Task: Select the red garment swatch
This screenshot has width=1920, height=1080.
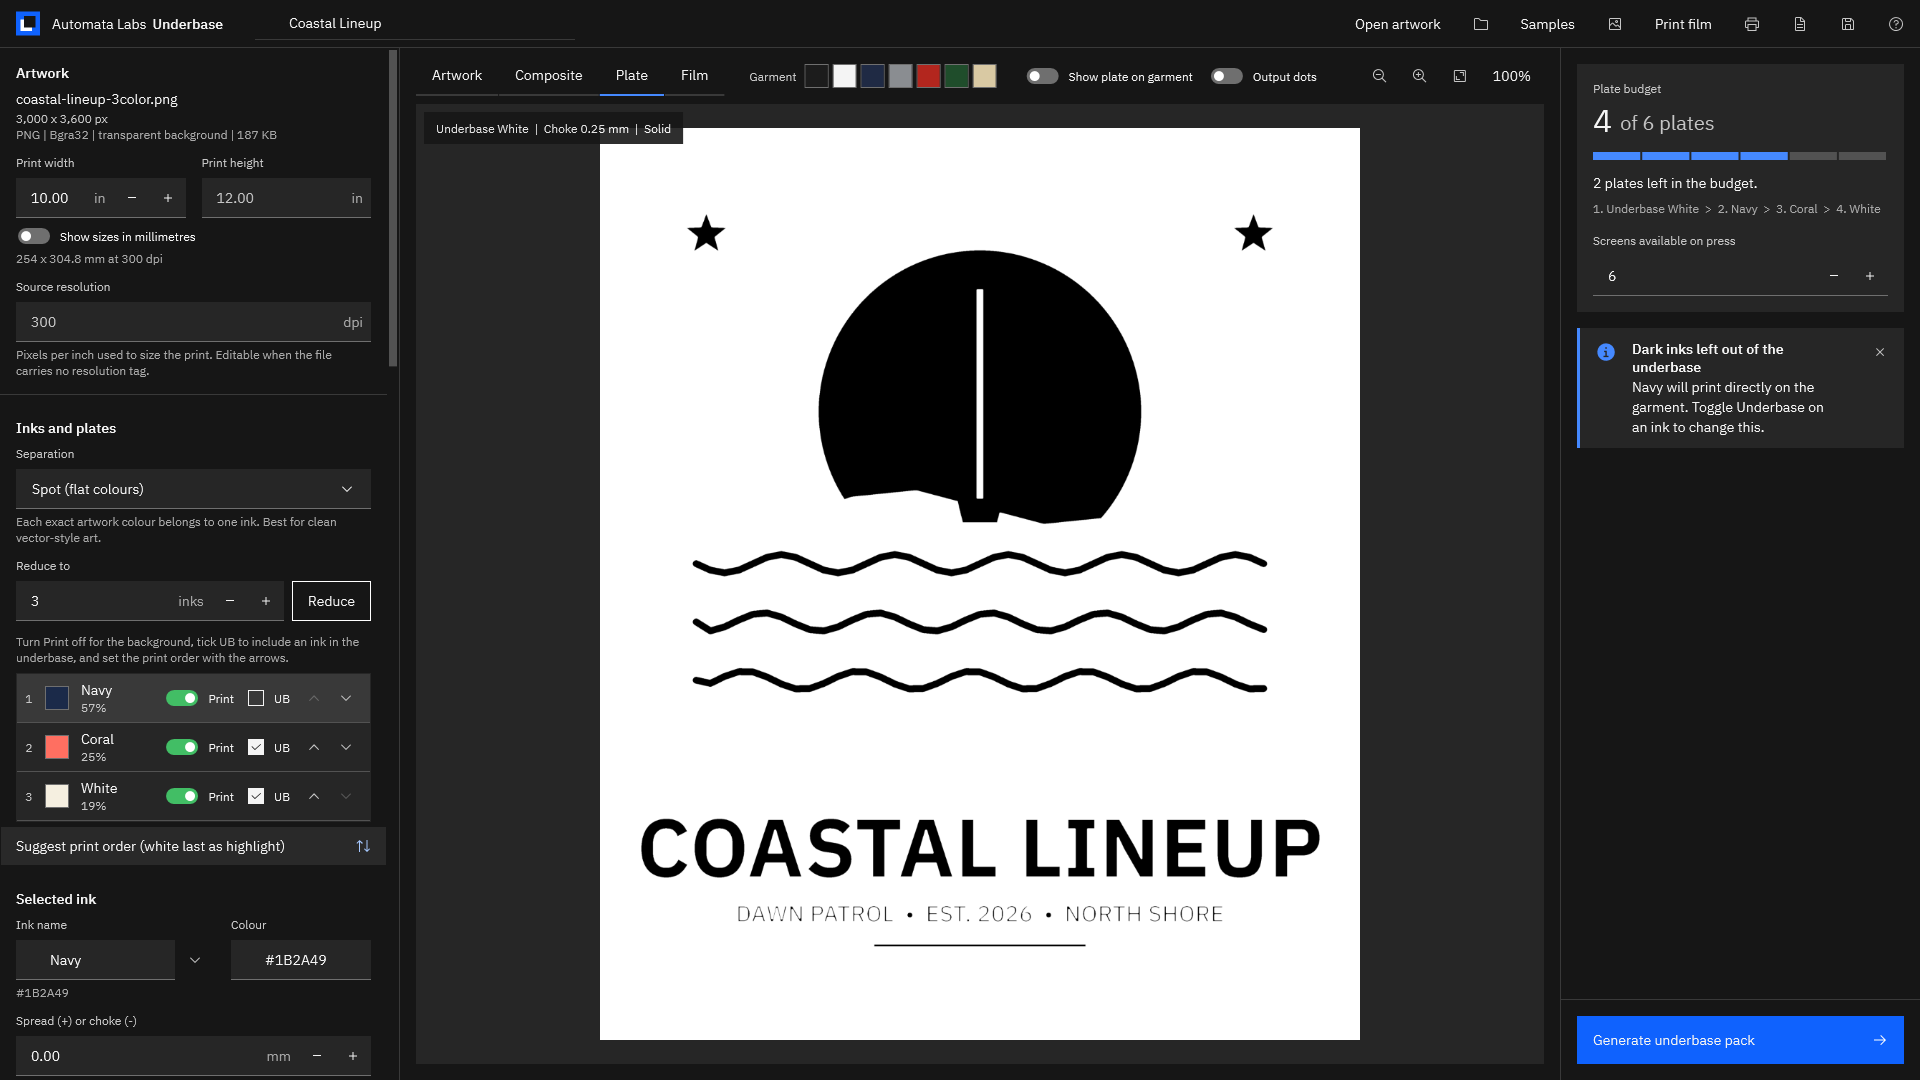Action: [929, 76]
